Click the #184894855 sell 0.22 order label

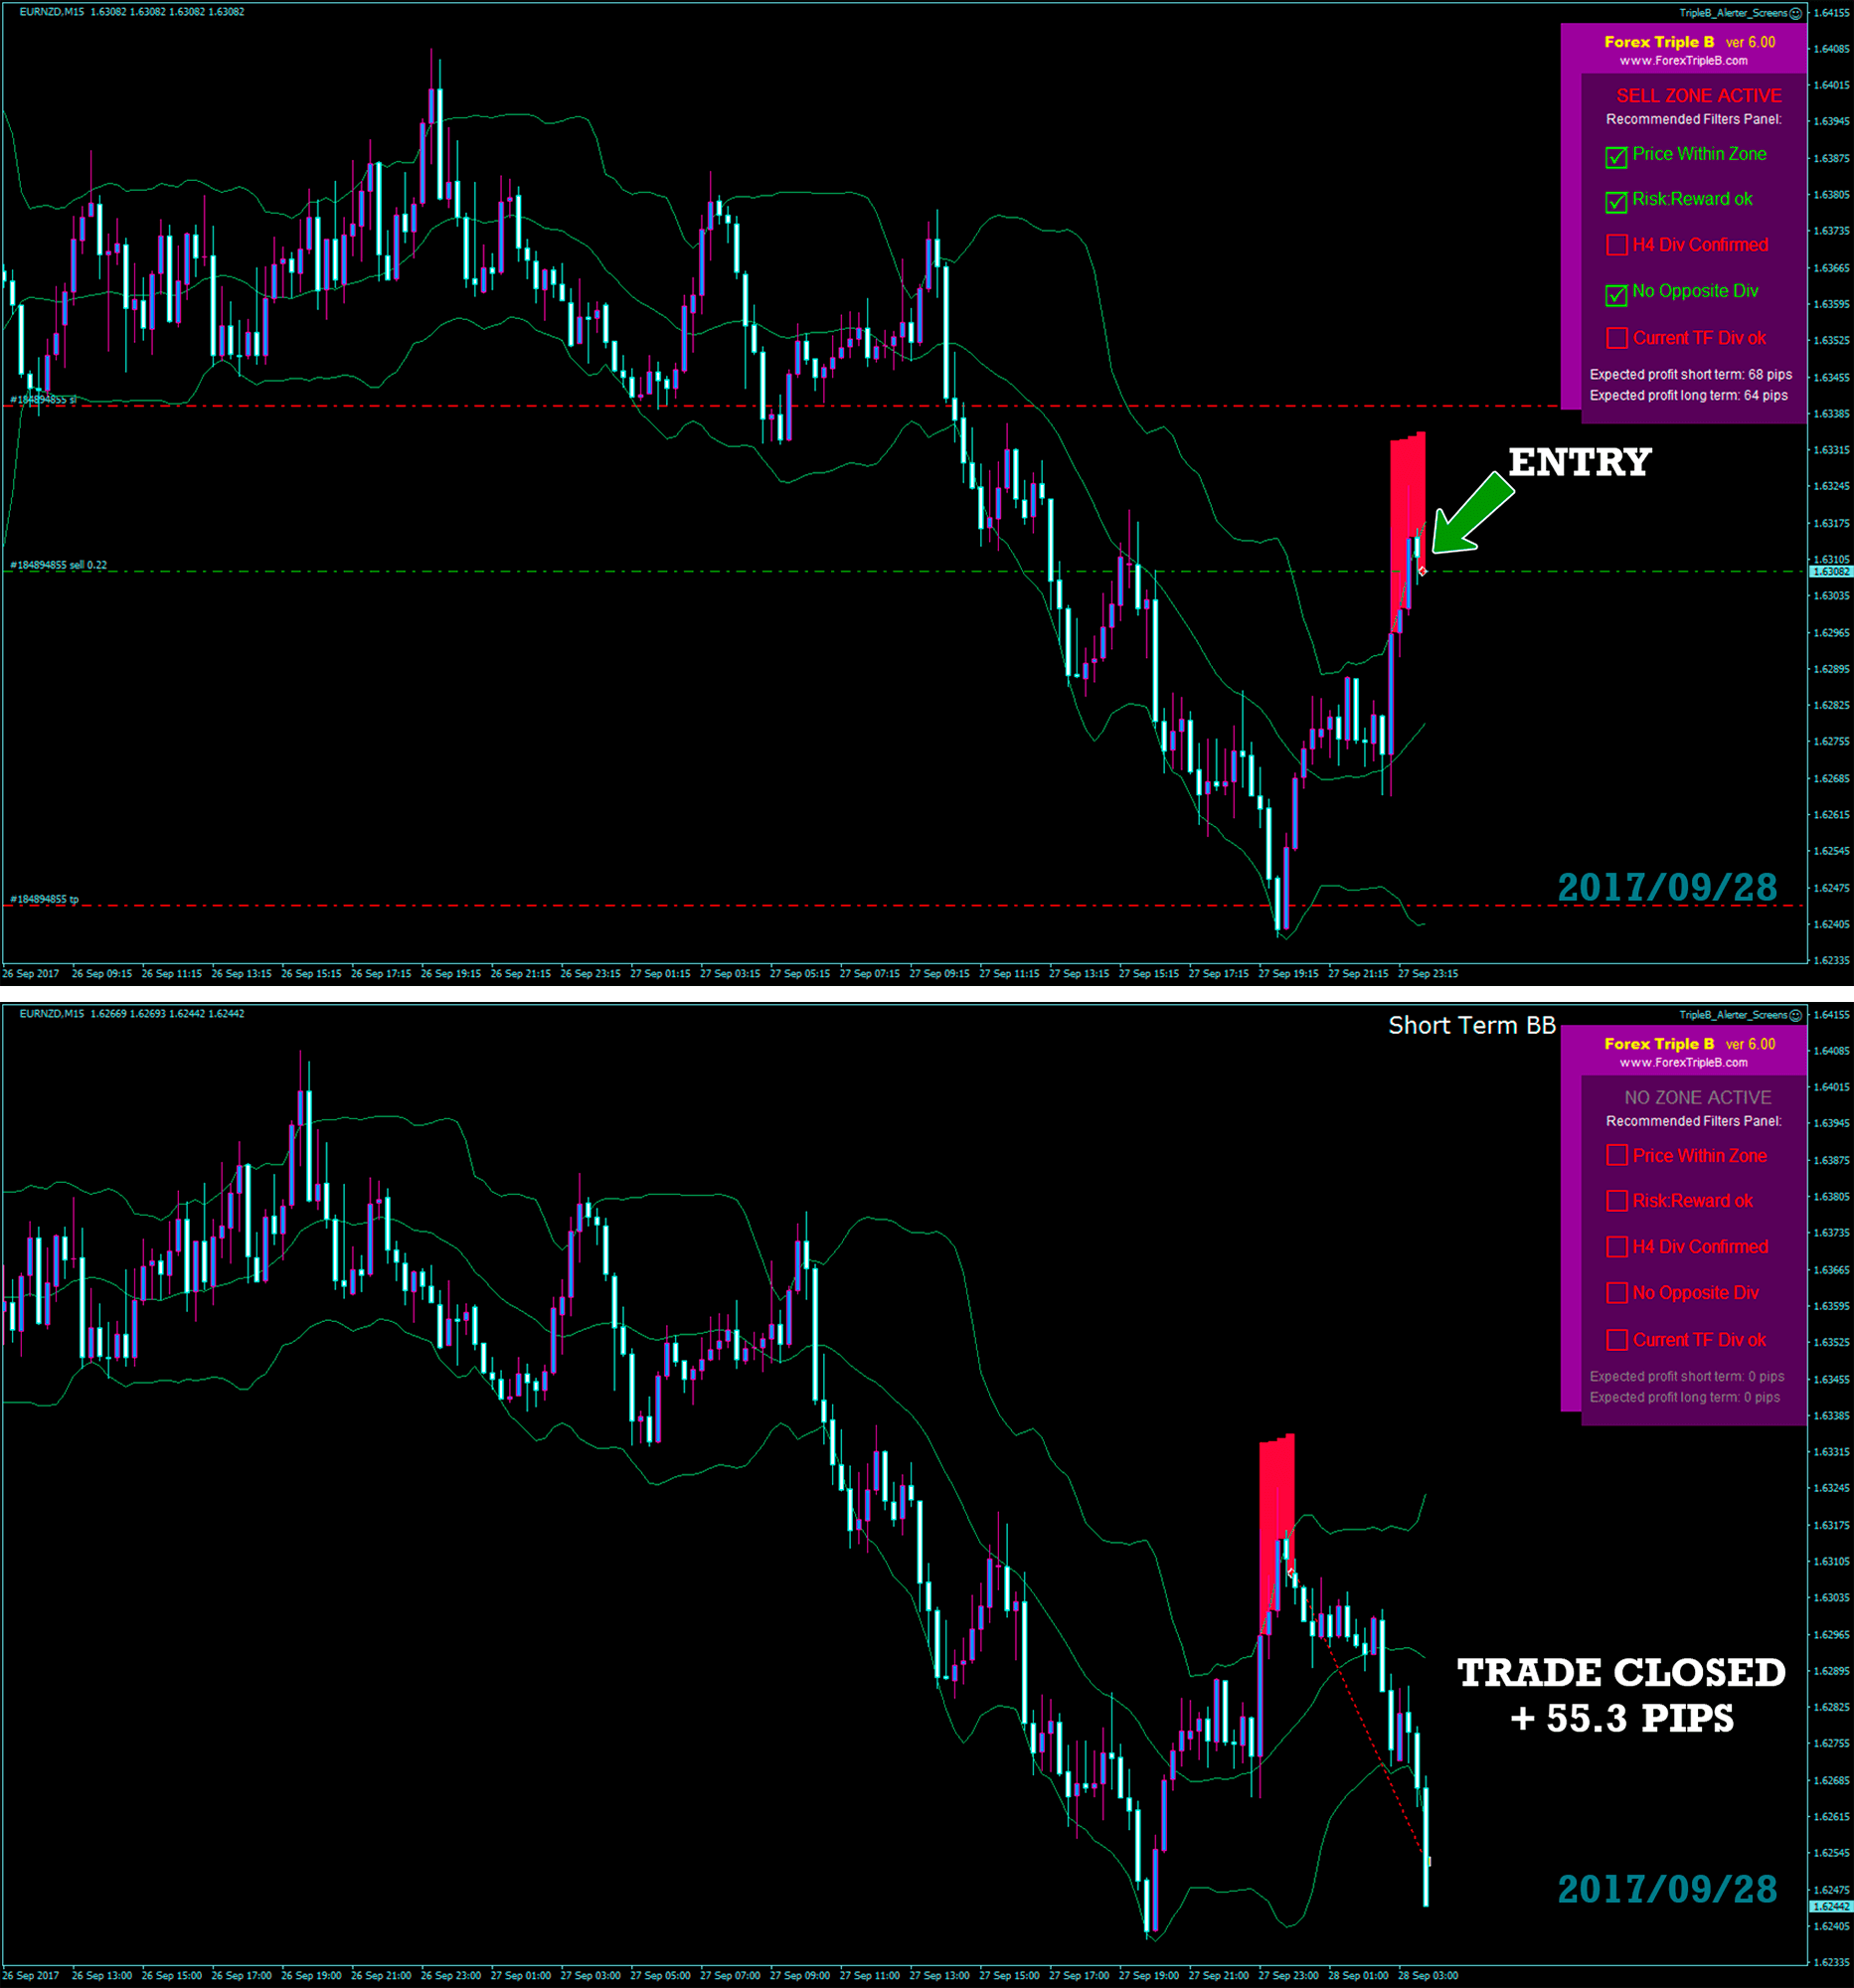click(x=58, y=565)
